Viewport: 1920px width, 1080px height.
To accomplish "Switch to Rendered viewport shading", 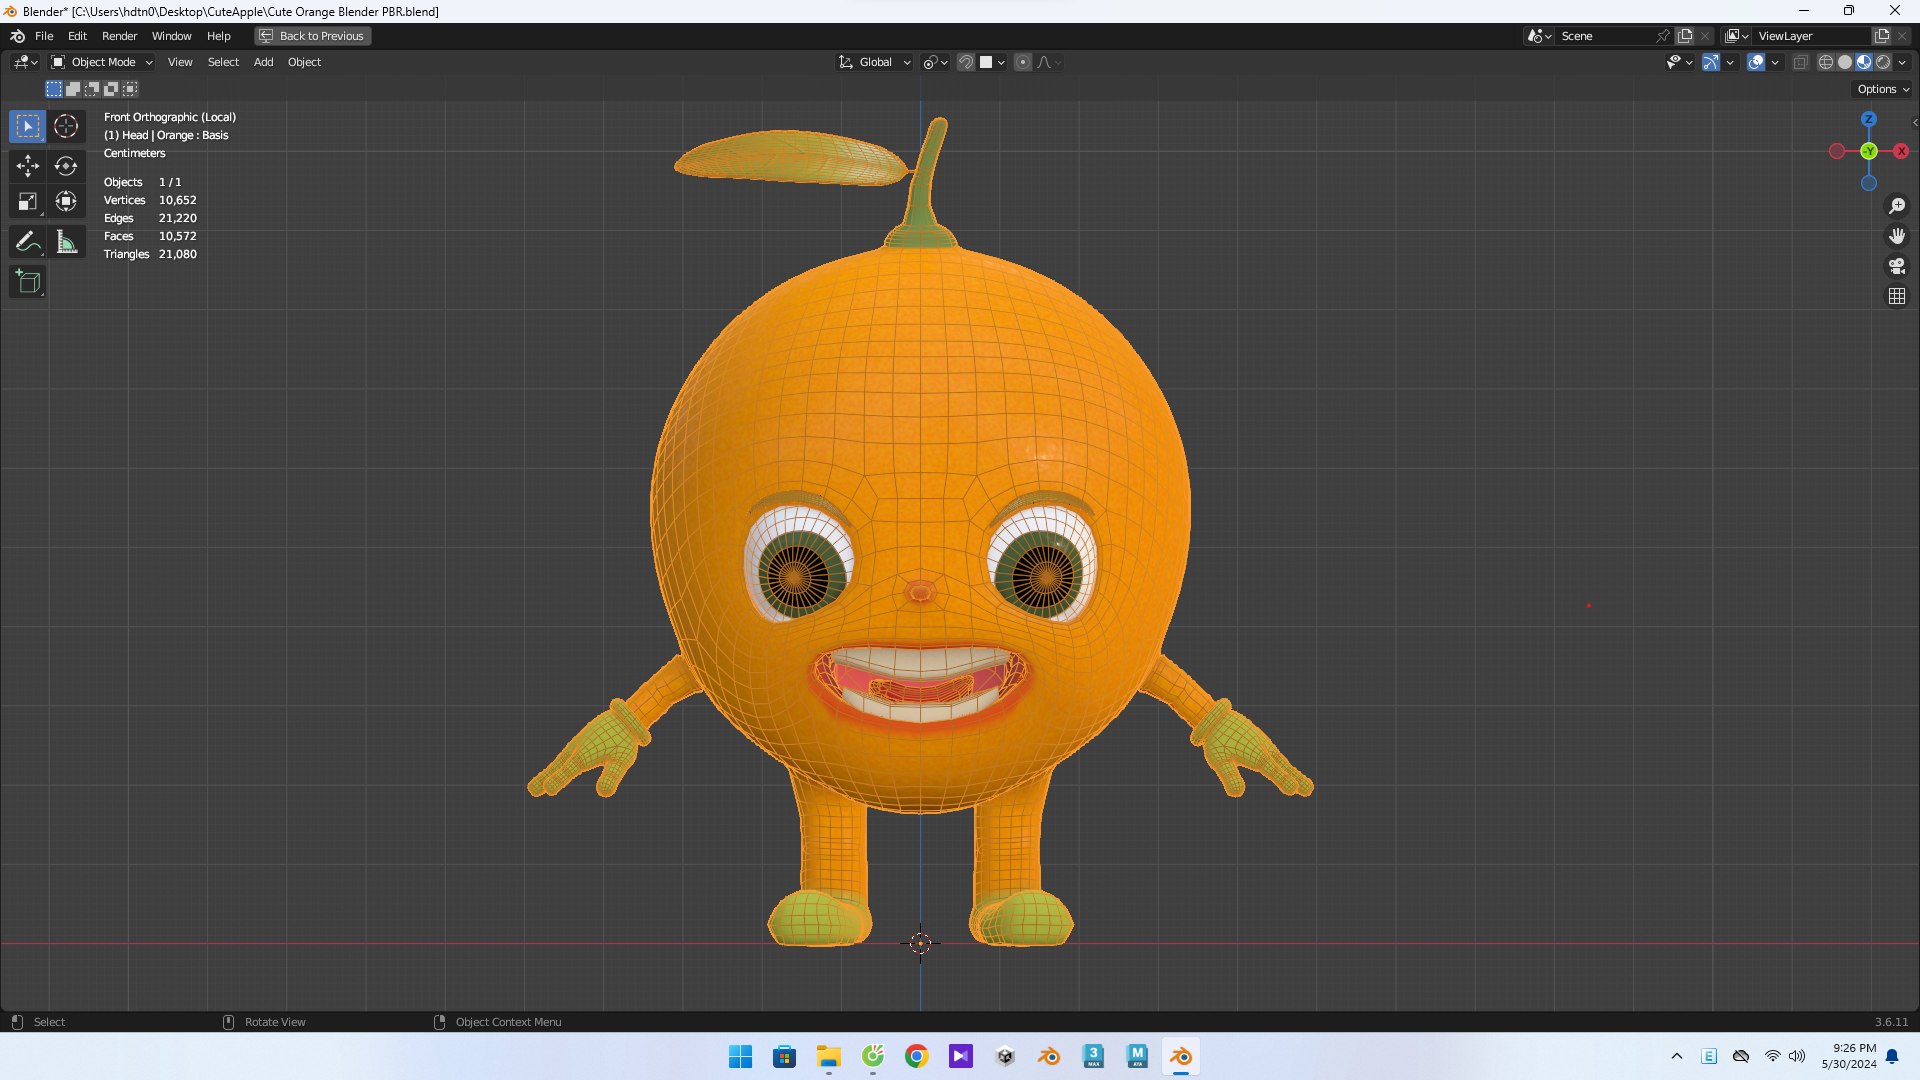I will (x=1883, y=62).
